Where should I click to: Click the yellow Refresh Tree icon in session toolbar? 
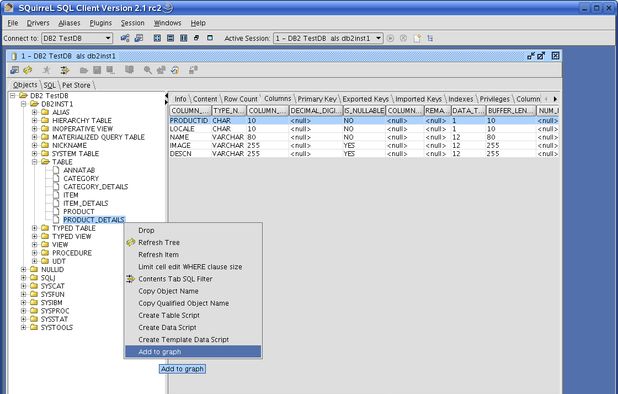28,70
